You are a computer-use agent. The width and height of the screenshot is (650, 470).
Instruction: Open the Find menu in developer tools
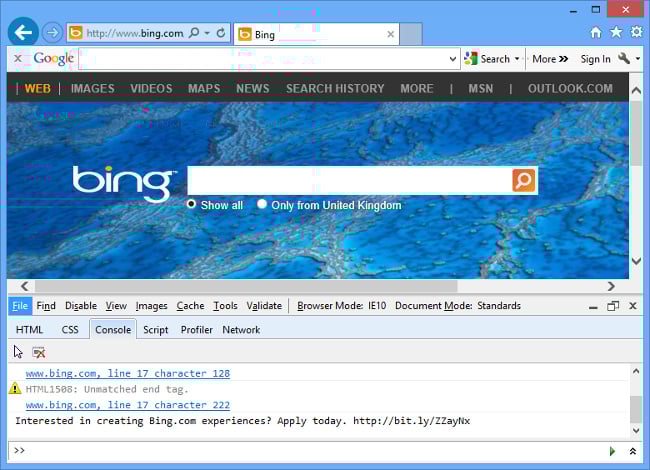(46, 306)
